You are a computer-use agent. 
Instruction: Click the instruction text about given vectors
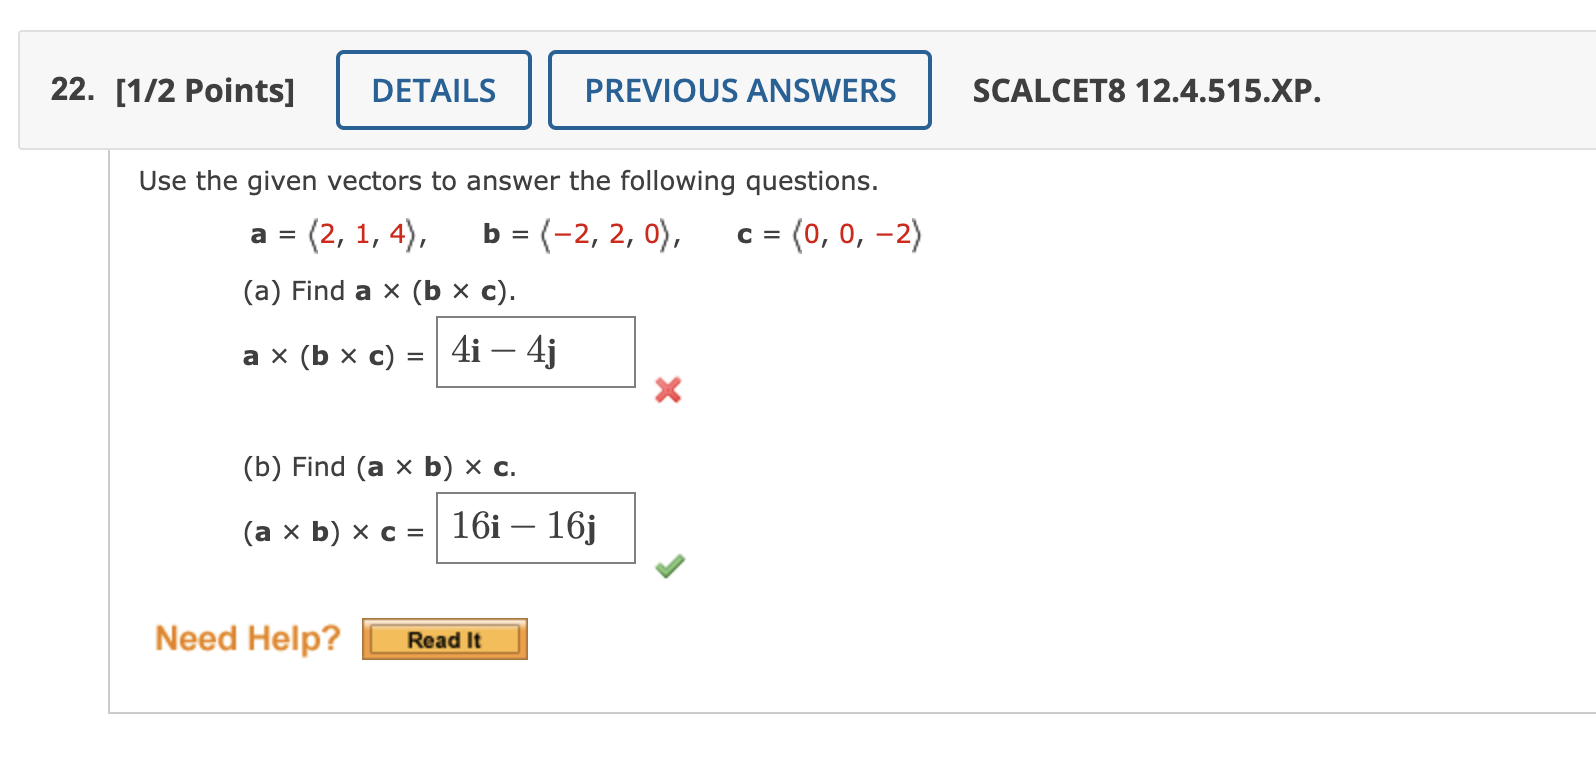pyautogui.click(x=509, y=181)
